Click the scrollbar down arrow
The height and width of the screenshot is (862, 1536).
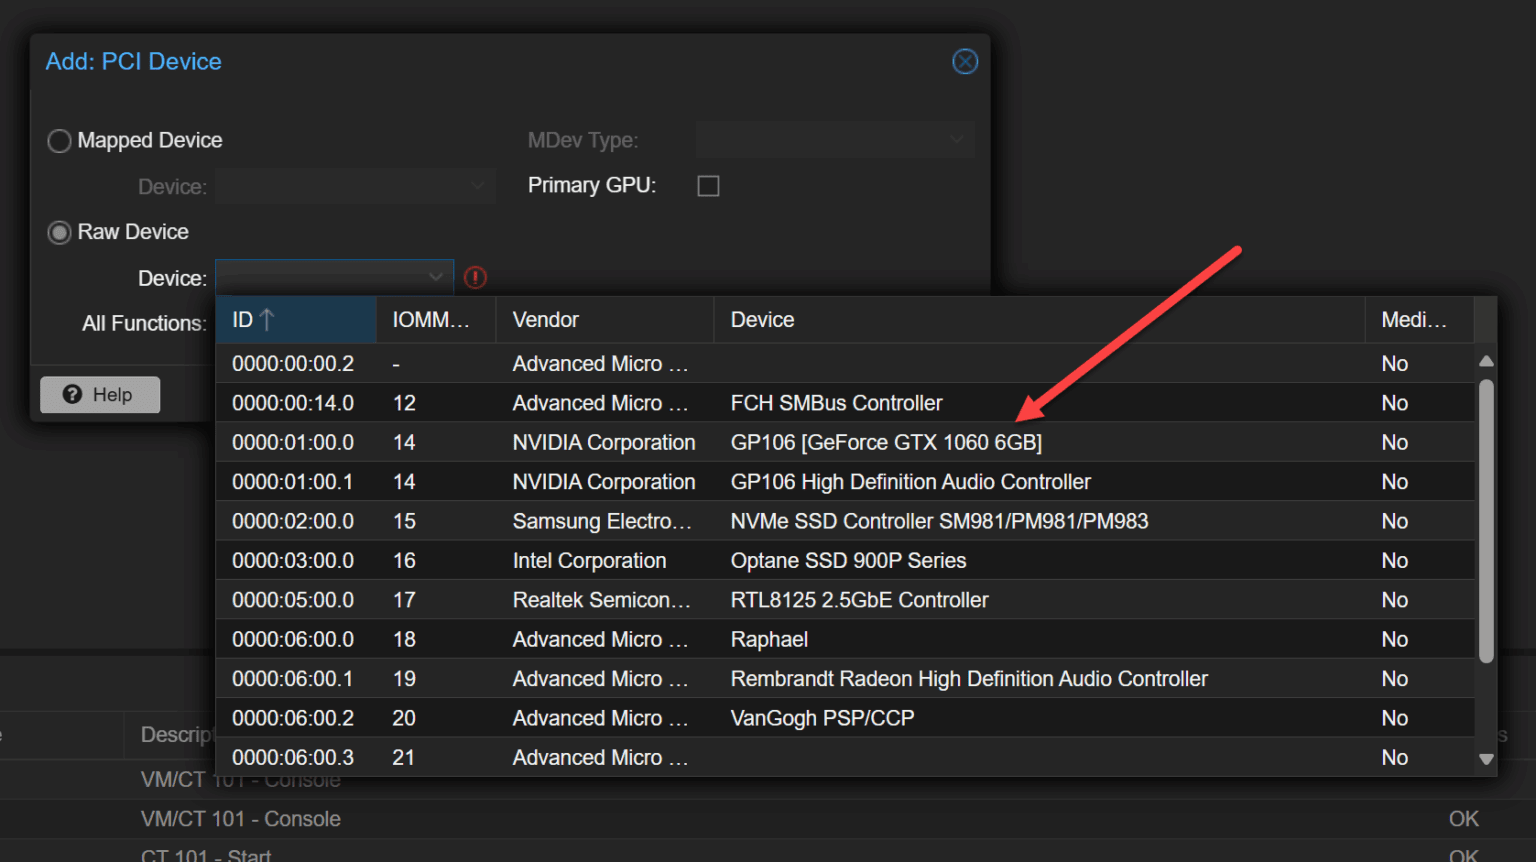pos(1487,757)
